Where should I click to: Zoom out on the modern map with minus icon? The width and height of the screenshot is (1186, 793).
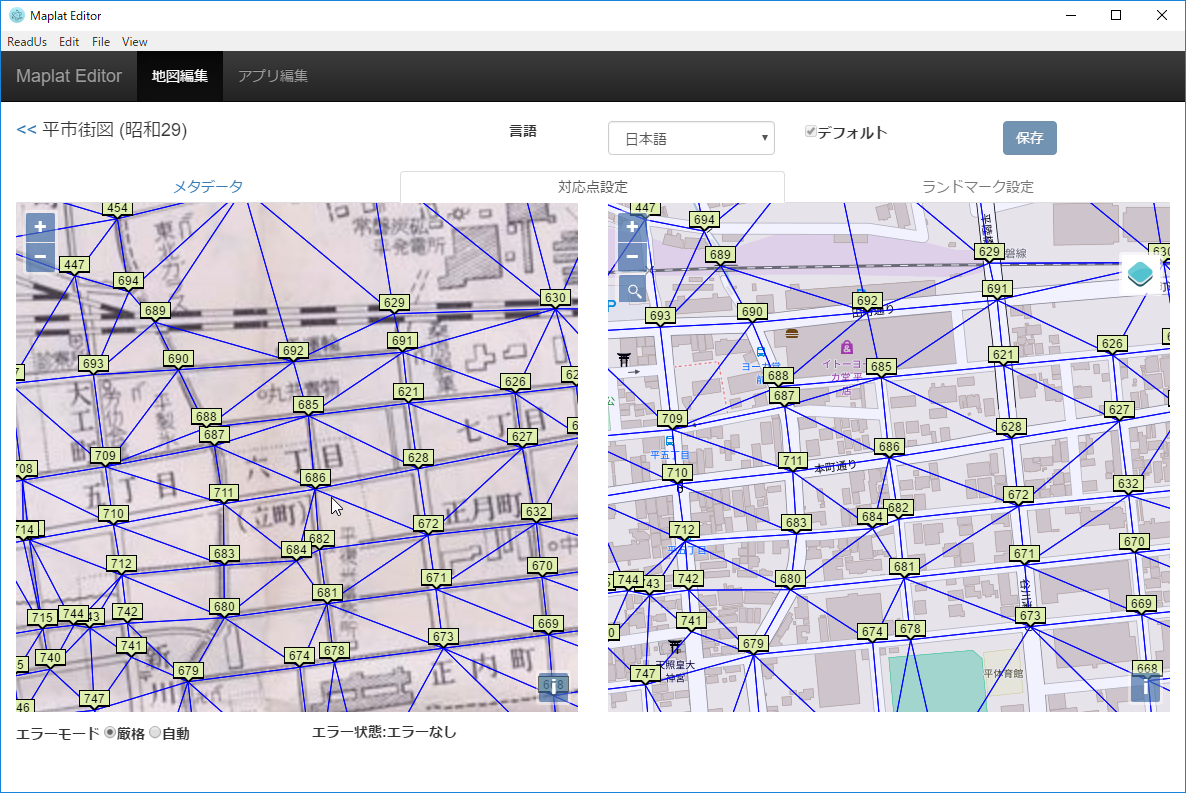click(x=632, y=257)
